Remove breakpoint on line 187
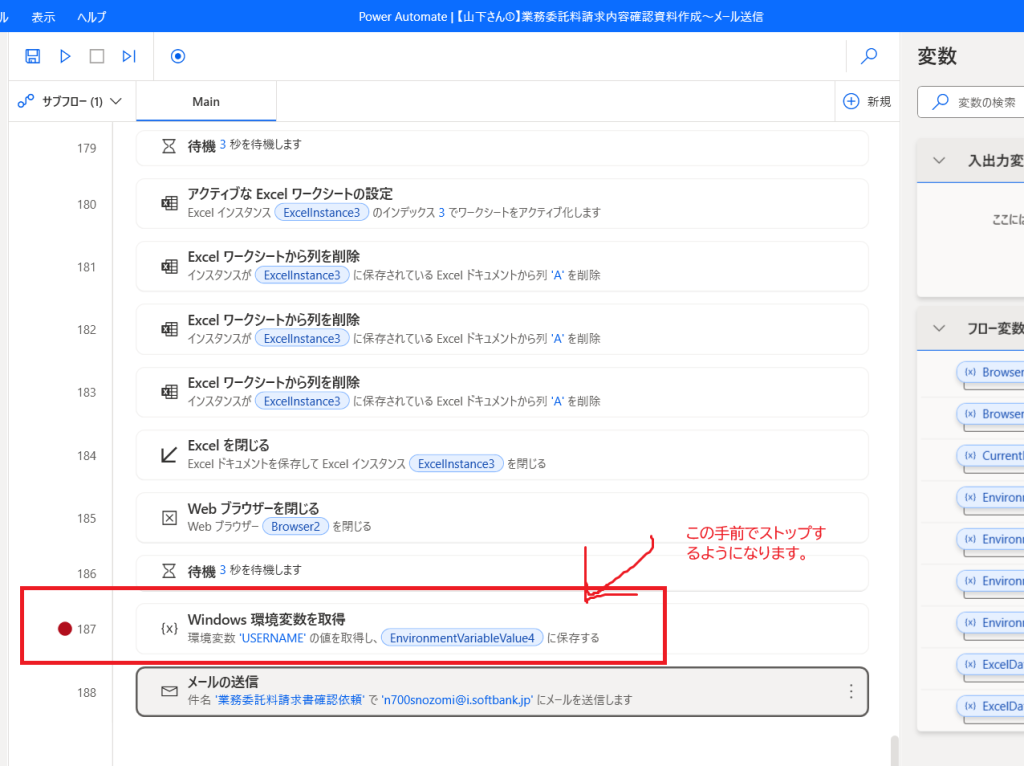The image size is (1024, 766). point(65,629)
